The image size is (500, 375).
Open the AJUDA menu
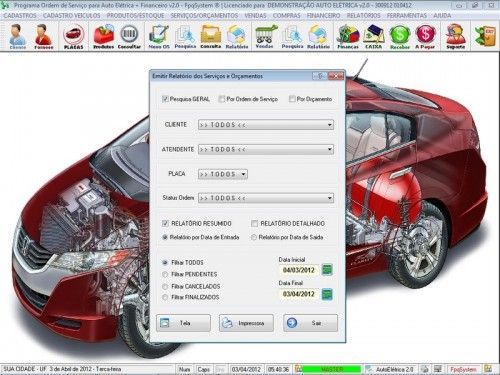coord(442,16)
